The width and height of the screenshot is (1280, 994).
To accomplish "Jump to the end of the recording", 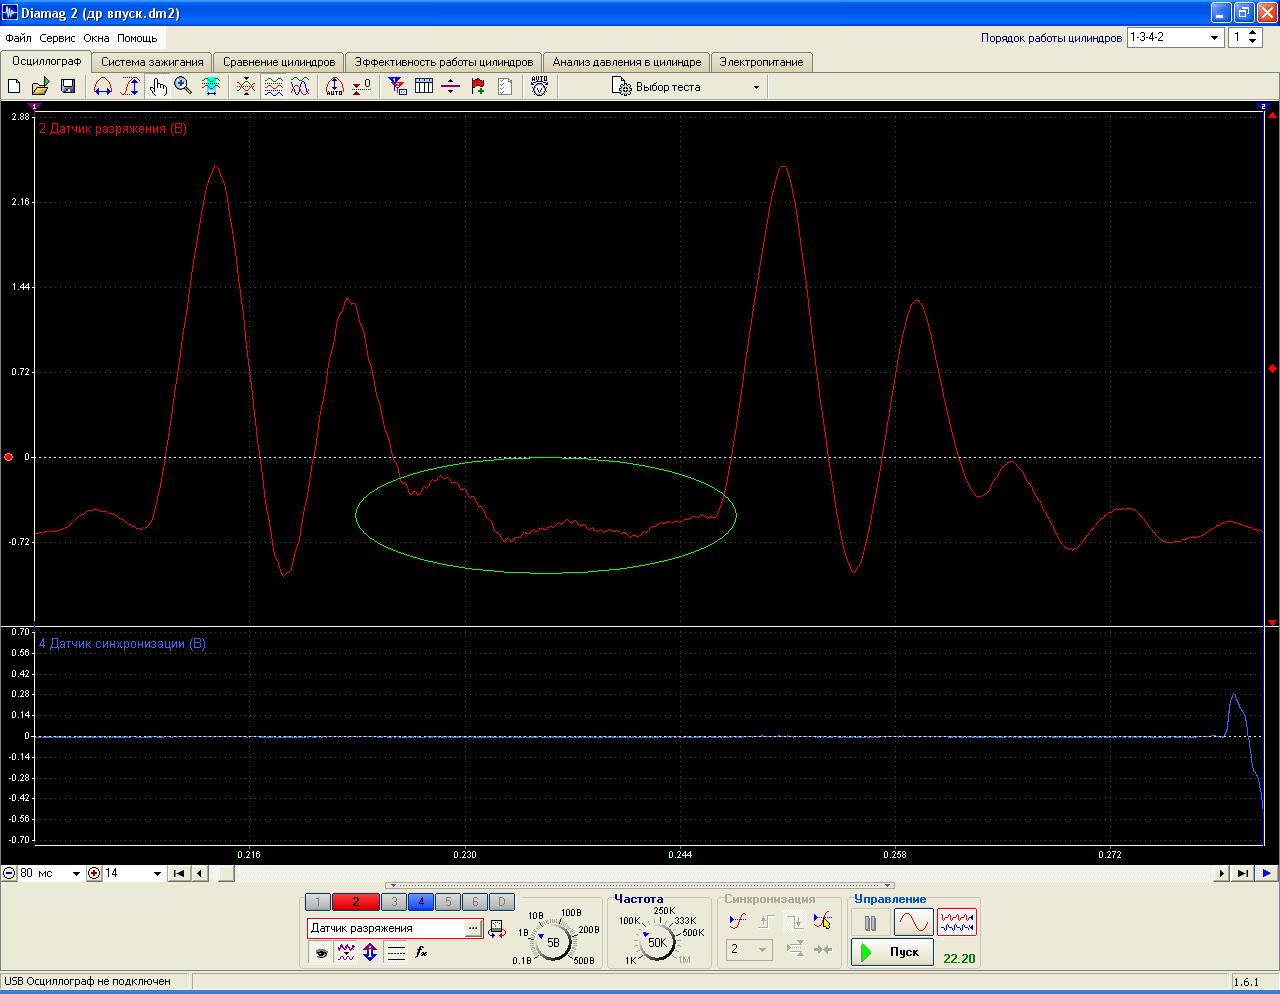I will pyautogui.click(x=1242, y=873).
